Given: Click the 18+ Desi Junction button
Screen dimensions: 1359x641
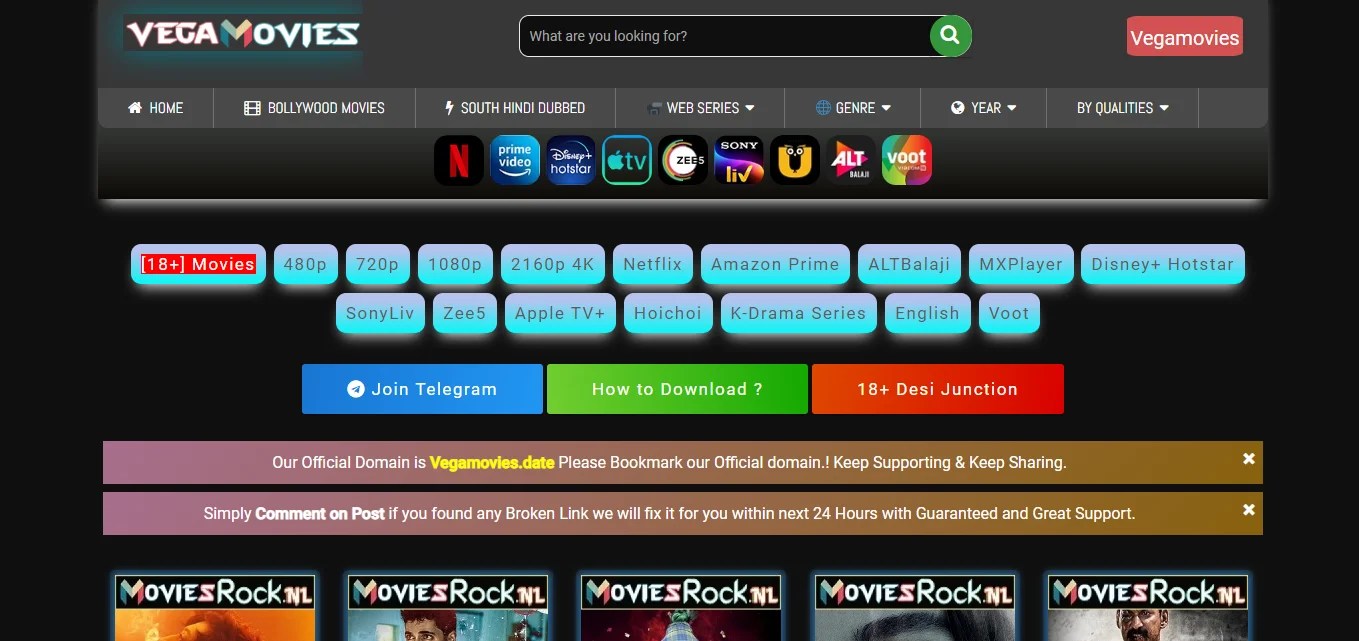Looking at the screenshot, I should (x=938, y=389).
